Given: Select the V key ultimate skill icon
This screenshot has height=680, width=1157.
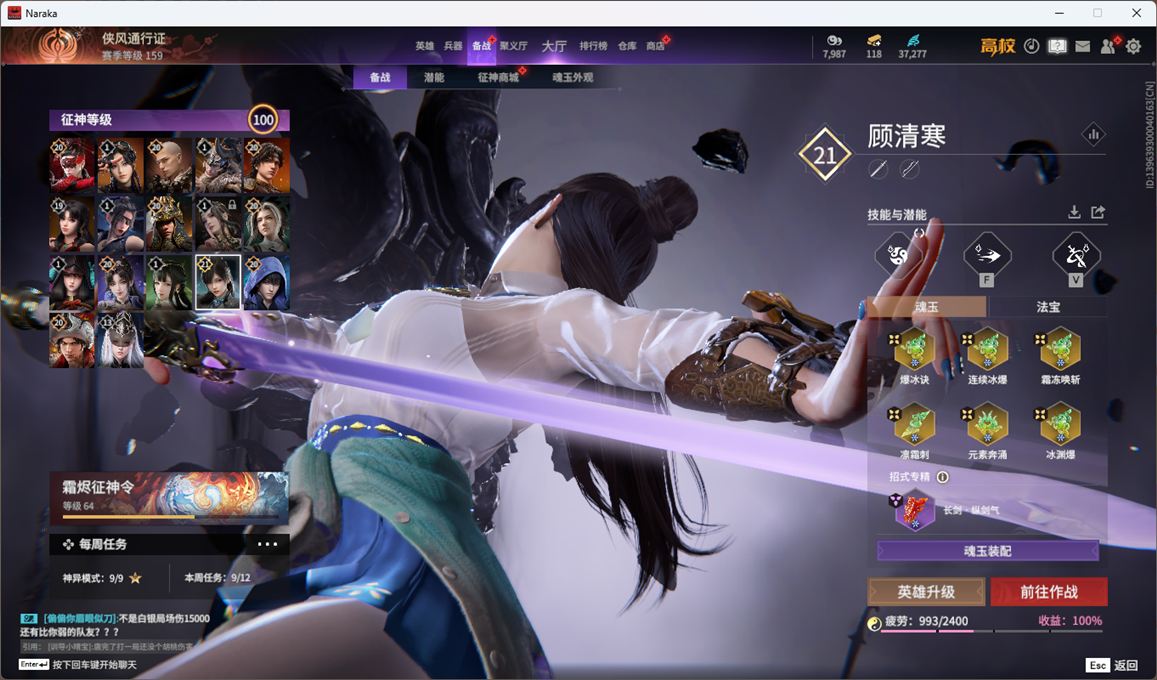Looking at the screenshot, I should 1076,256.
